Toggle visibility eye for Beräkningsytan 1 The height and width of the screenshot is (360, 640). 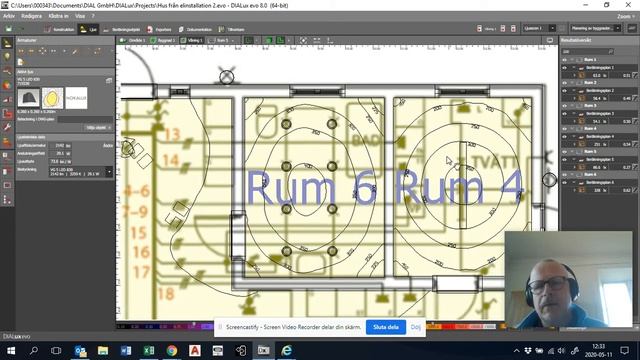564,68
